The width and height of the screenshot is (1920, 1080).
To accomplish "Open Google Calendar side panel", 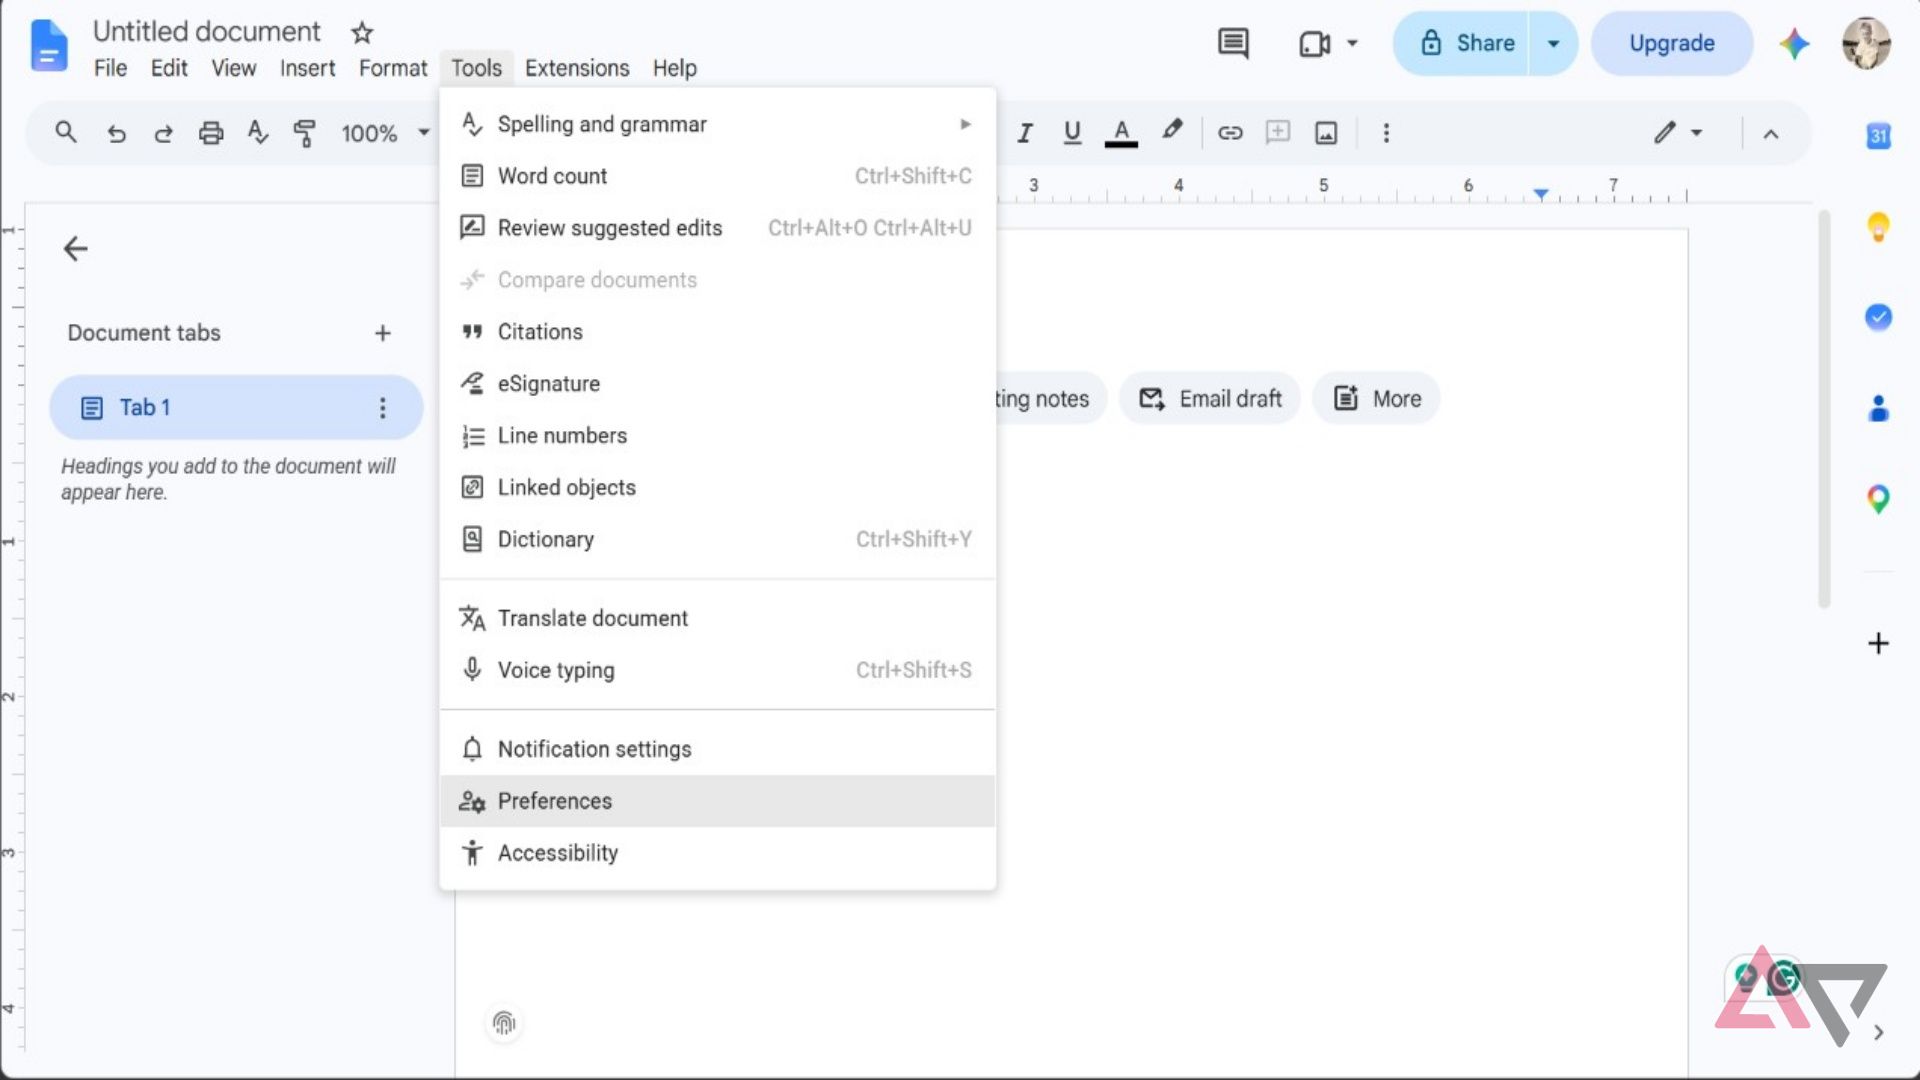I will tap(1878, 136).
